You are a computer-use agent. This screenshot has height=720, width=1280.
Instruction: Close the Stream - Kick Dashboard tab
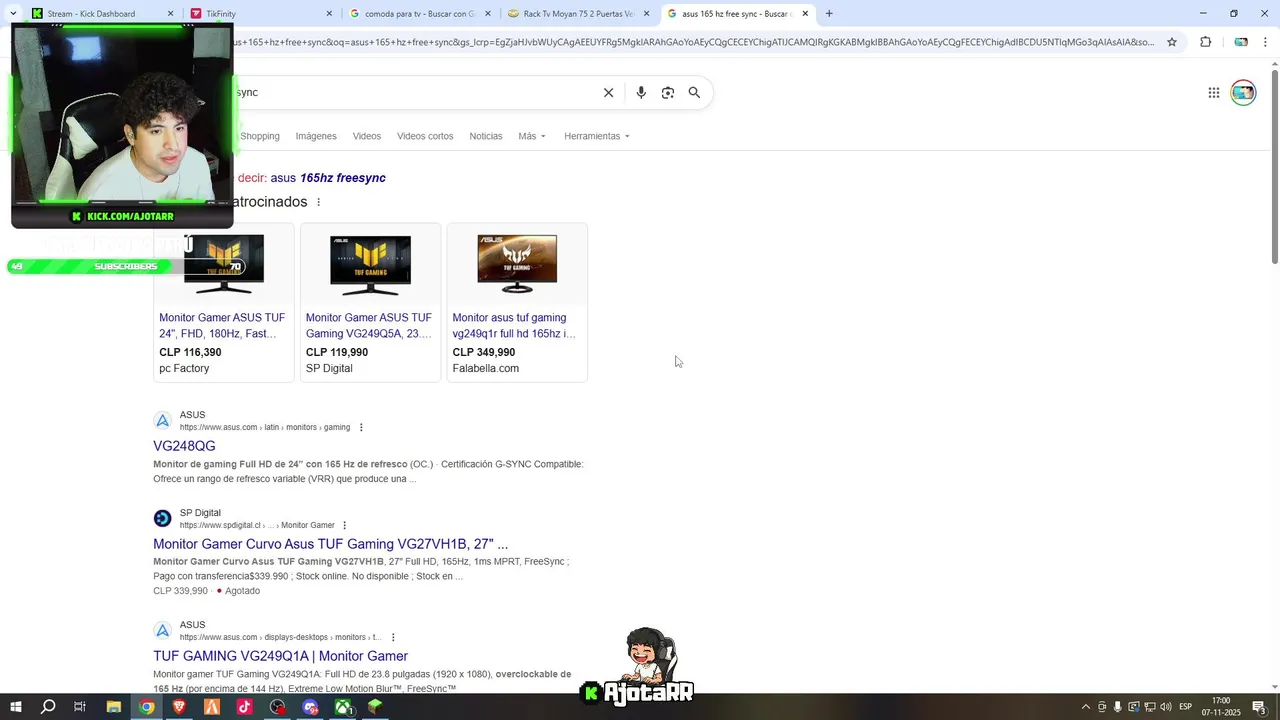point(170,14)
